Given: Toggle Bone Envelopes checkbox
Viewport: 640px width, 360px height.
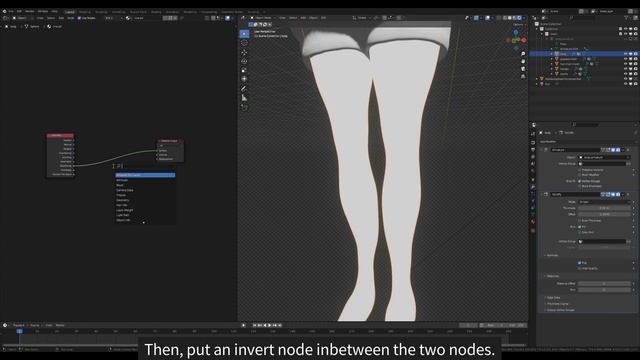Looking at the screenshot, I should coord(580,186).
